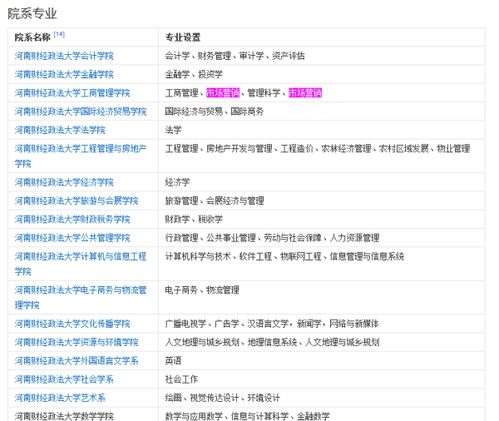Click the 法学 majors cell

tap(322, 130)
